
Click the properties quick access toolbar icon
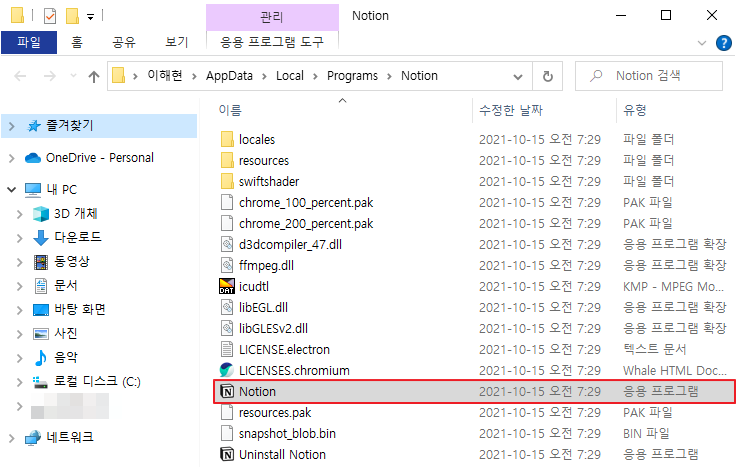click(x=50, y=16)
